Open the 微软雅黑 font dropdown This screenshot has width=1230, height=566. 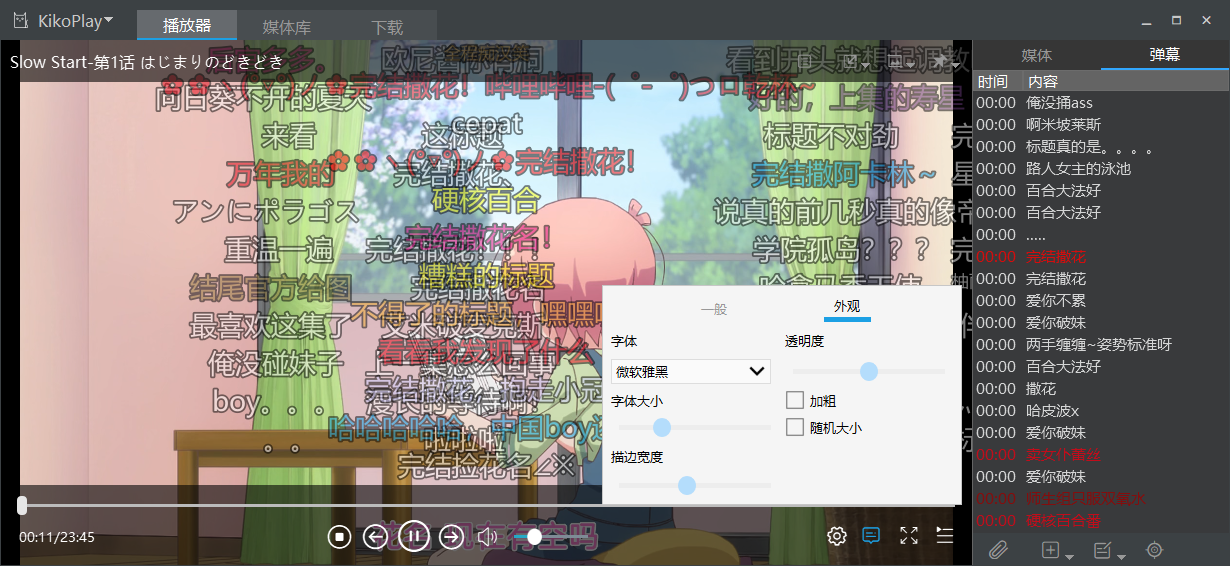691,372
